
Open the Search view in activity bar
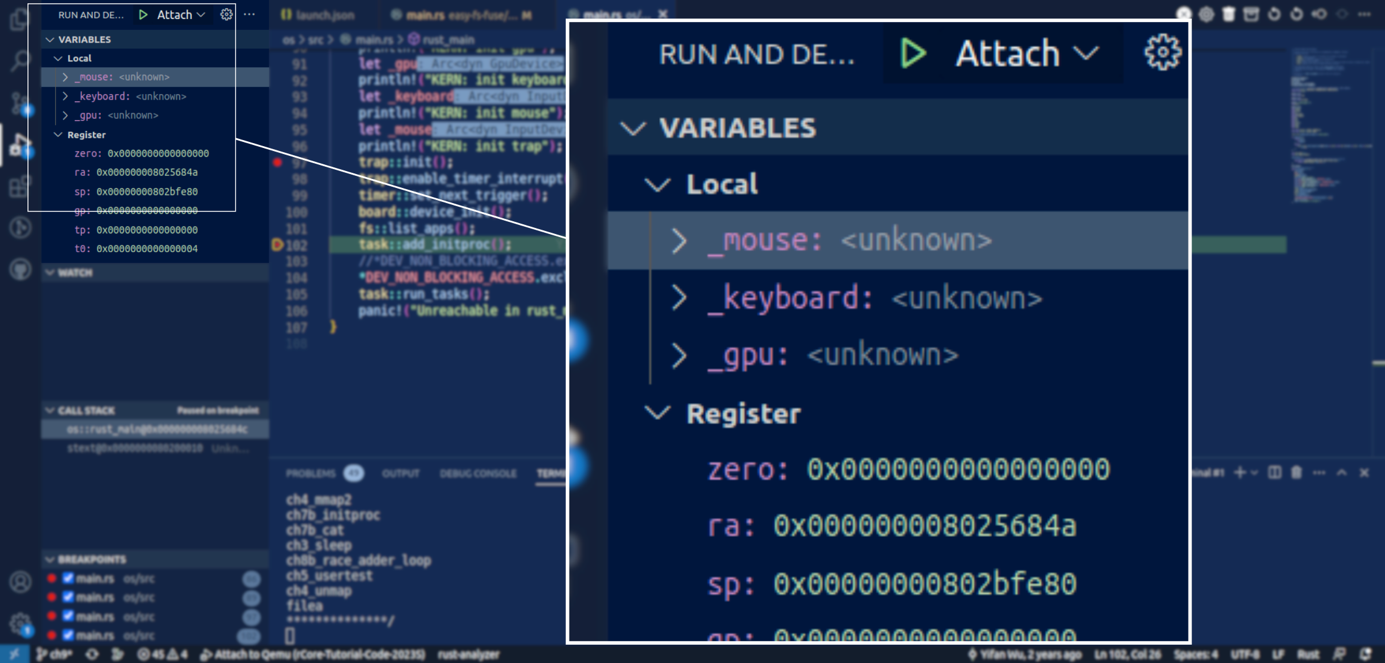click(x=19, y=61)
